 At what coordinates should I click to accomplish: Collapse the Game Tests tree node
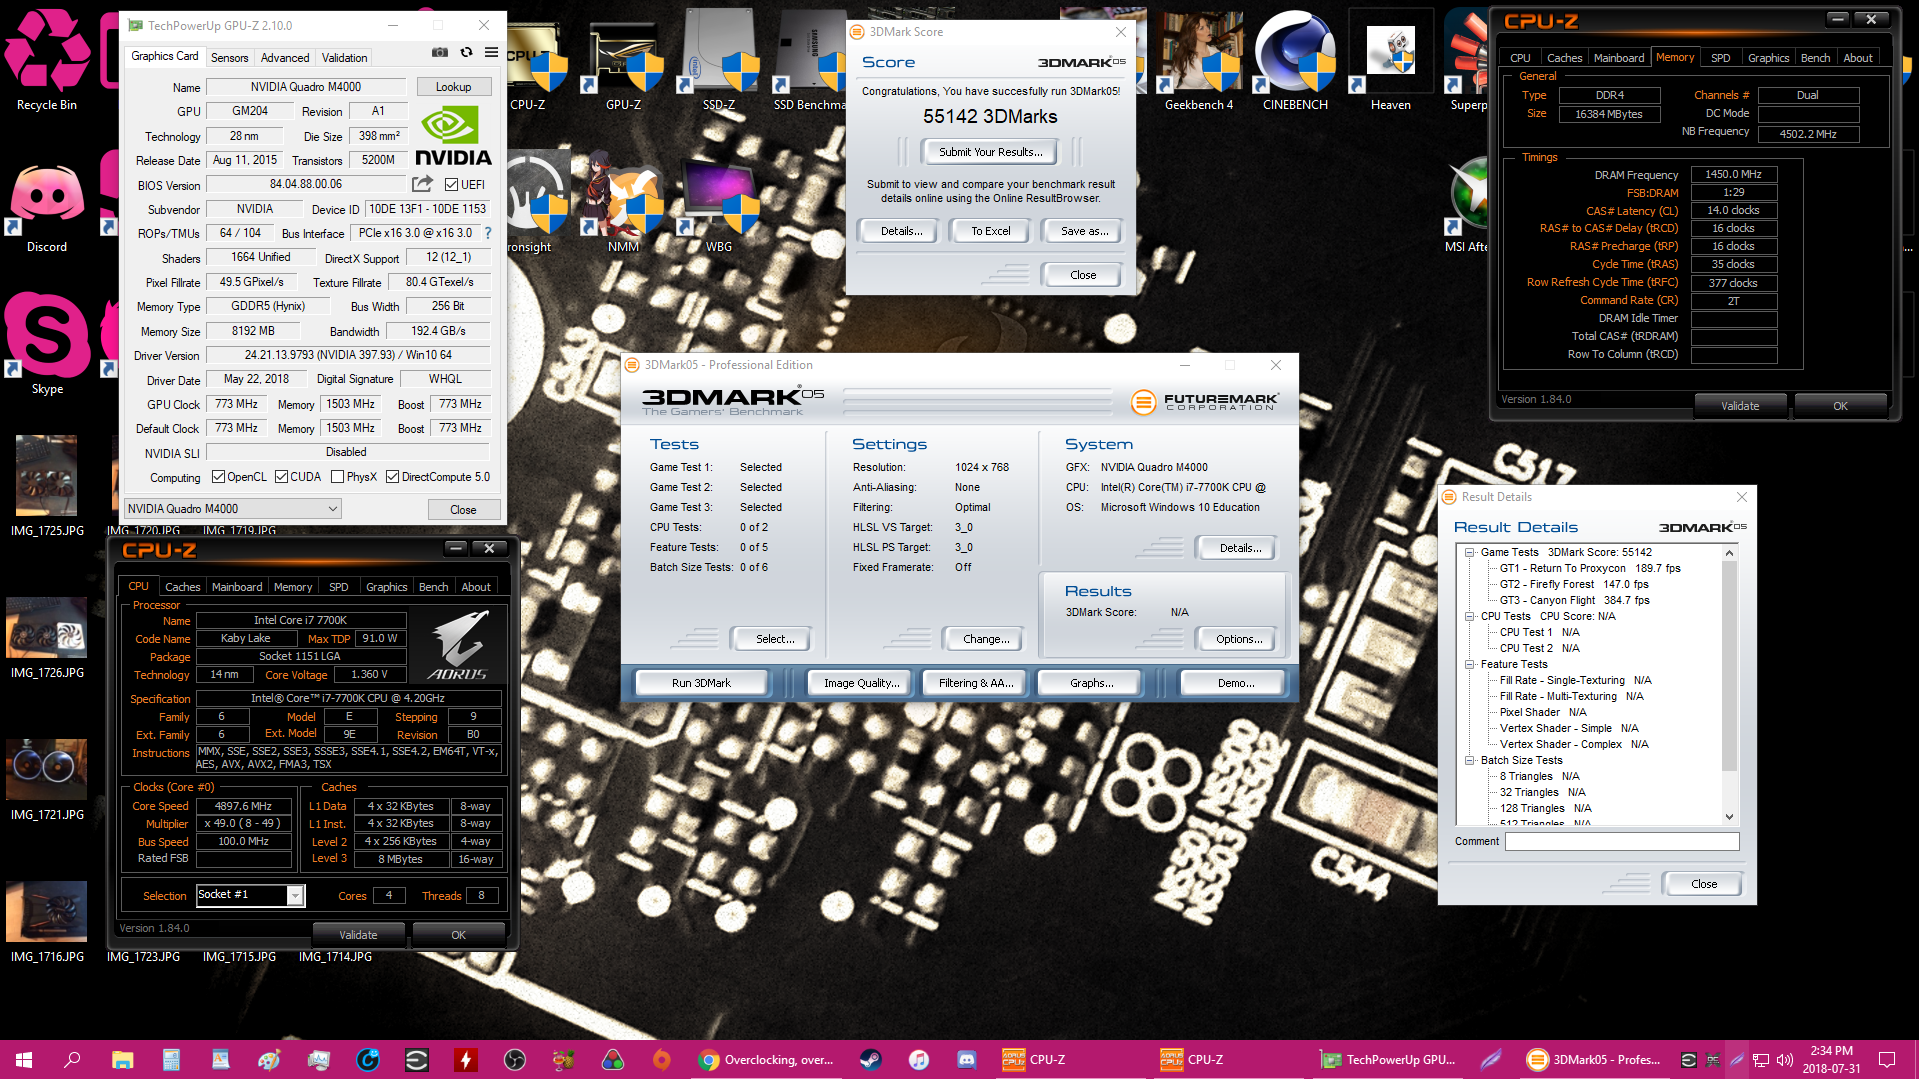point(1469,552)
